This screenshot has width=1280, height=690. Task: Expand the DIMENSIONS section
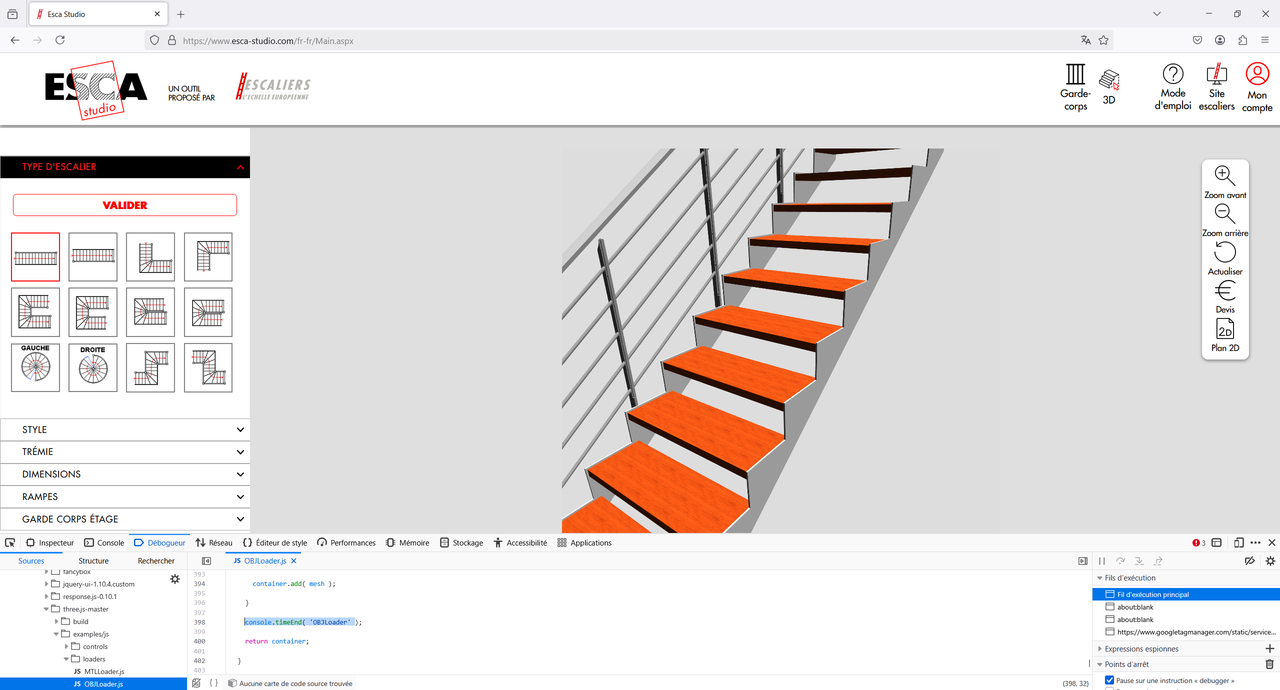pyautogui.click(x=125, y=474)
